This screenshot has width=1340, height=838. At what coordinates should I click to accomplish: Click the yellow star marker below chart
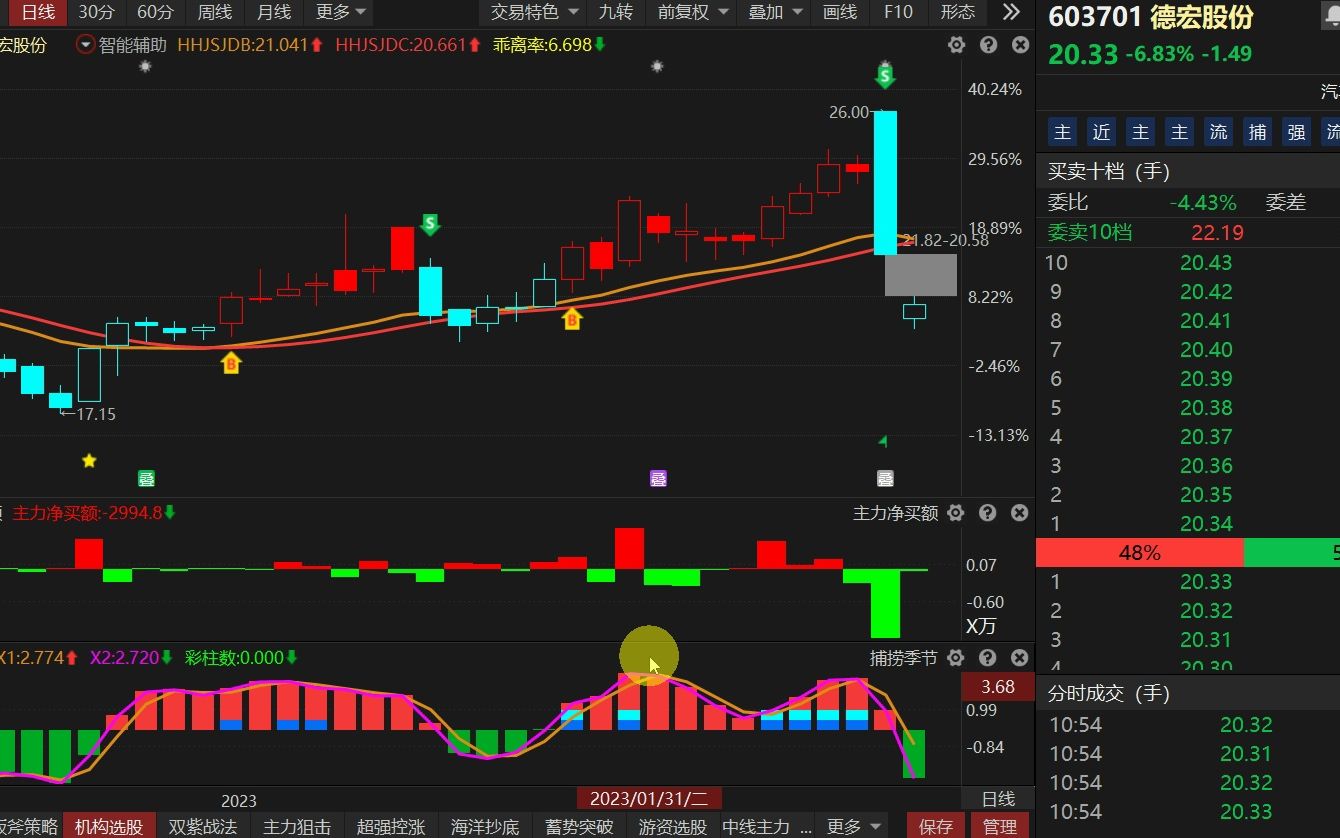[89, 460]
